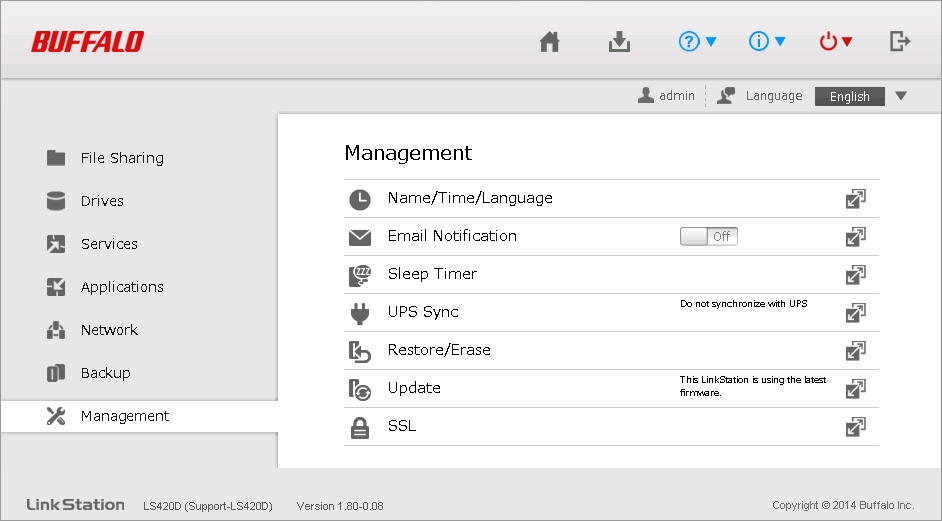Expand the help question mark dropdown
Image resolution: width=942 pixels, height=521 pixels.
(x=697, y=42)
